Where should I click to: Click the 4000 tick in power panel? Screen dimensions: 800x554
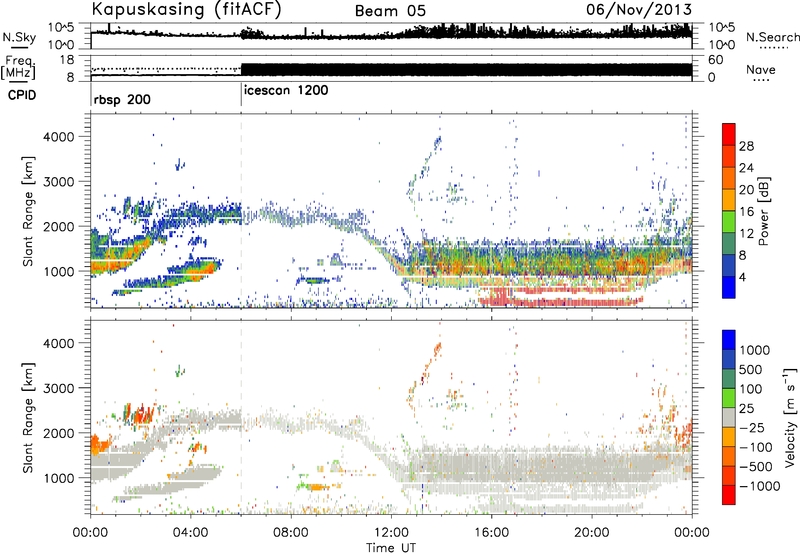59,137
